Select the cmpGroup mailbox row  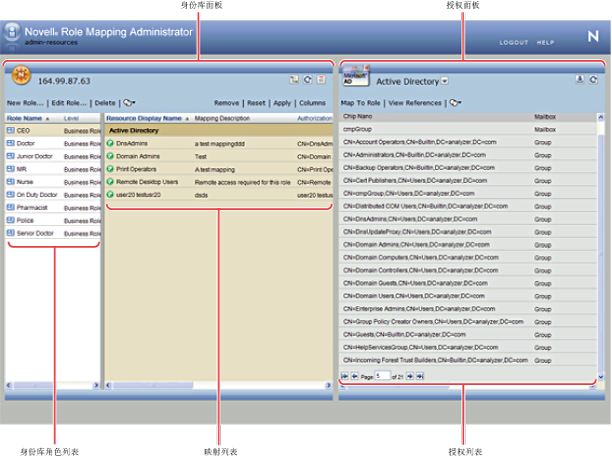[x=468, y=129]
